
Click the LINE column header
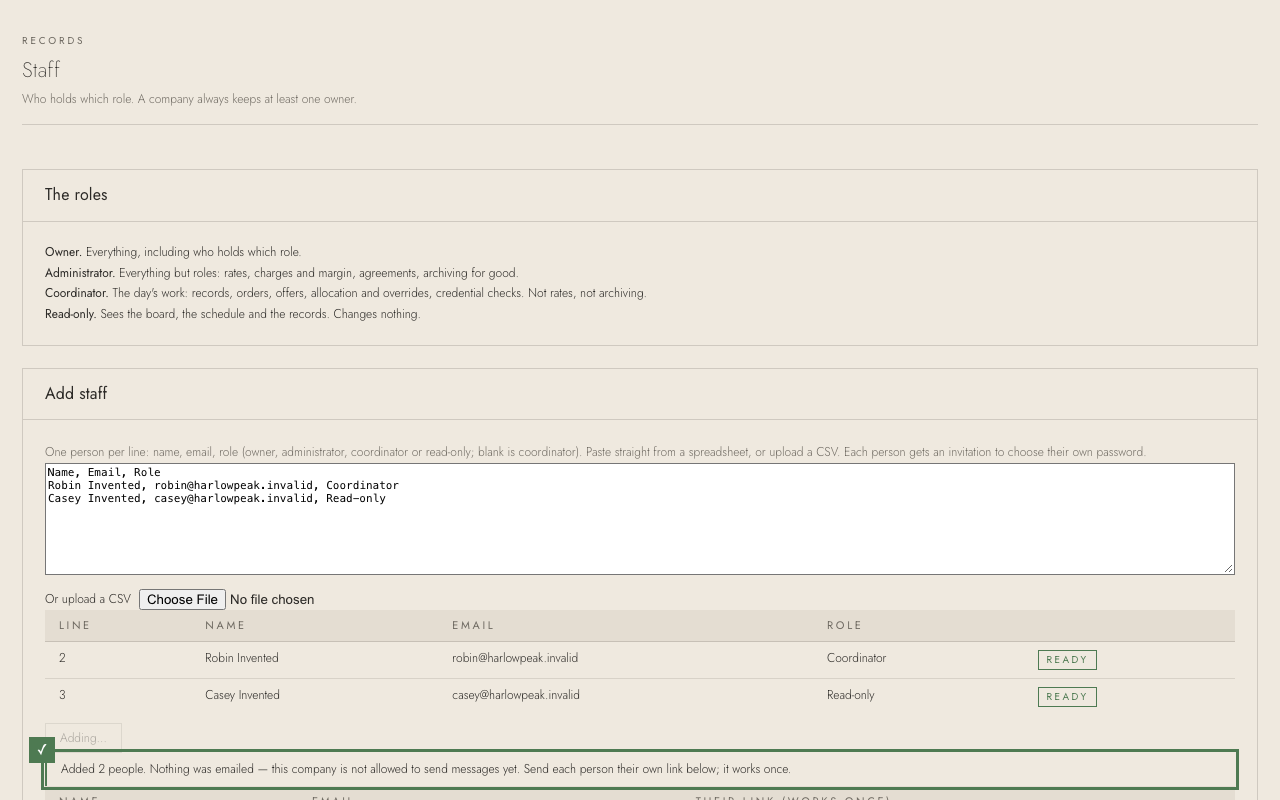point(75,625)
